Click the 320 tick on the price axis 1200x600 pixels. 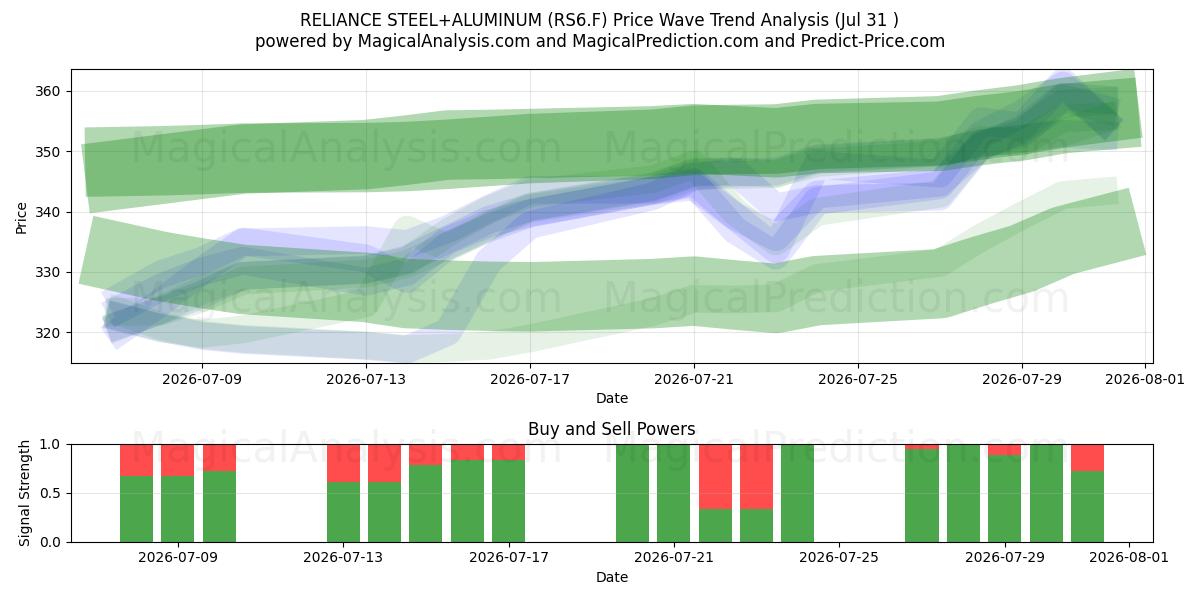49,332
